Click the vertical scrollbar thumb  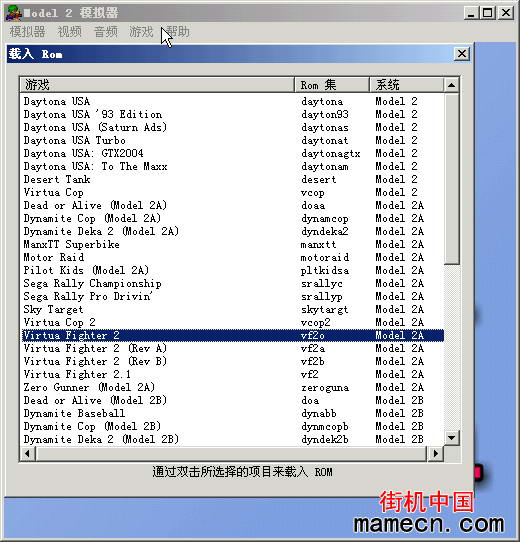click(x=451, y=179)
